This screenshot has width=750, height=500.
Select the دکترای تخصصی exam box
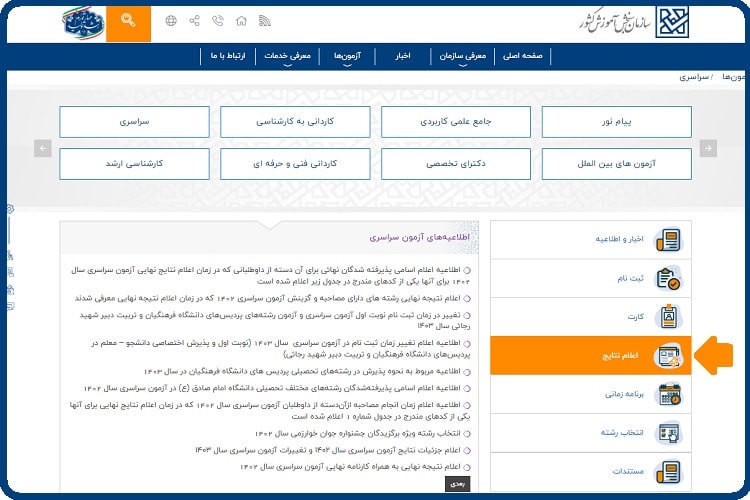[456, 164]
